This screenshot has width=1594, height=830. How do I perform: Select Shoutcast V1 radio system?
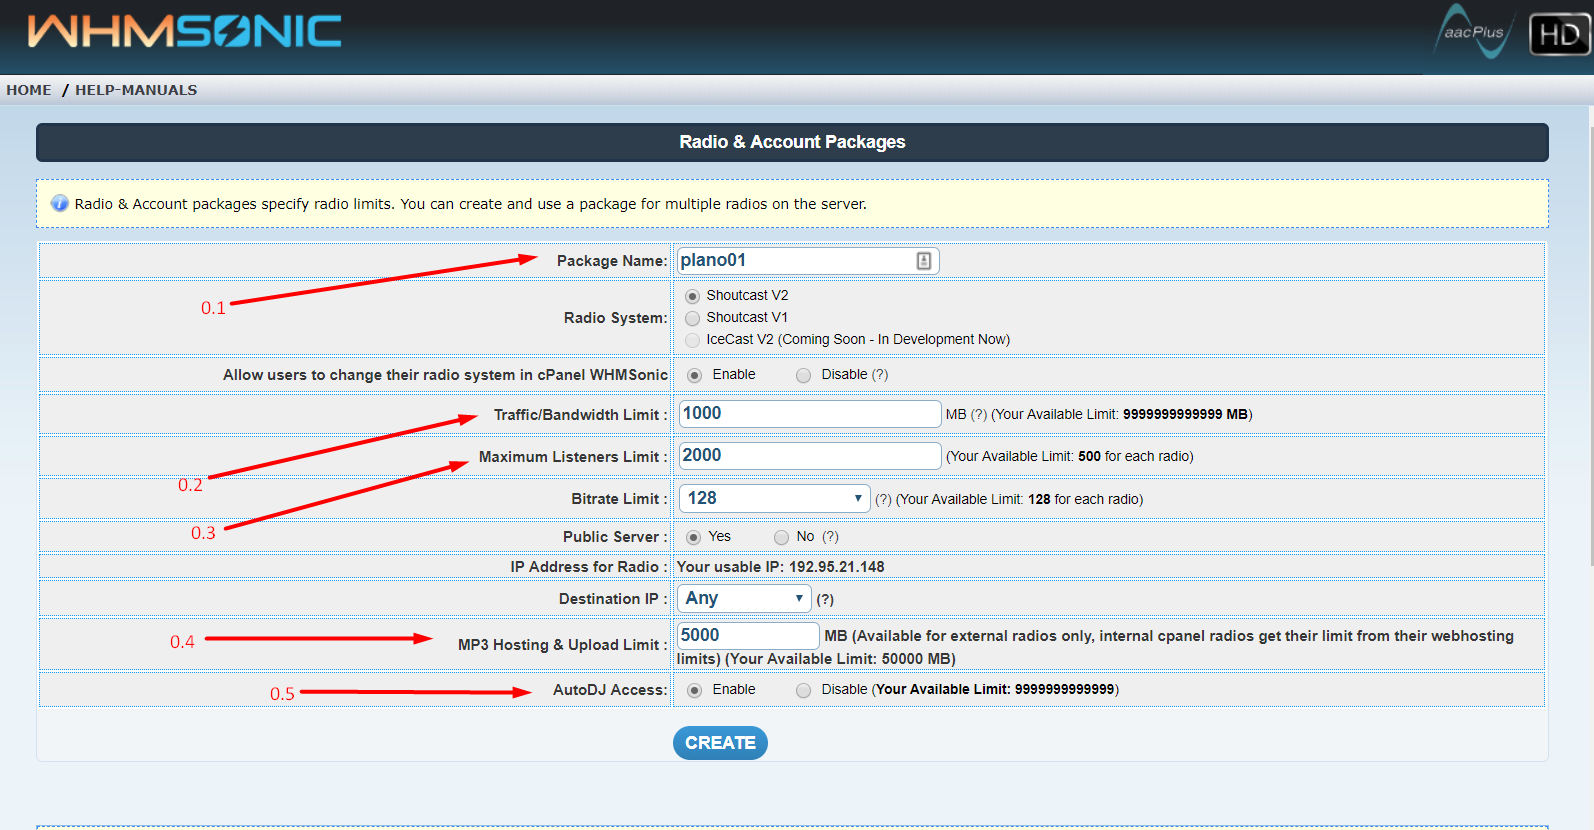click(692, 318)
